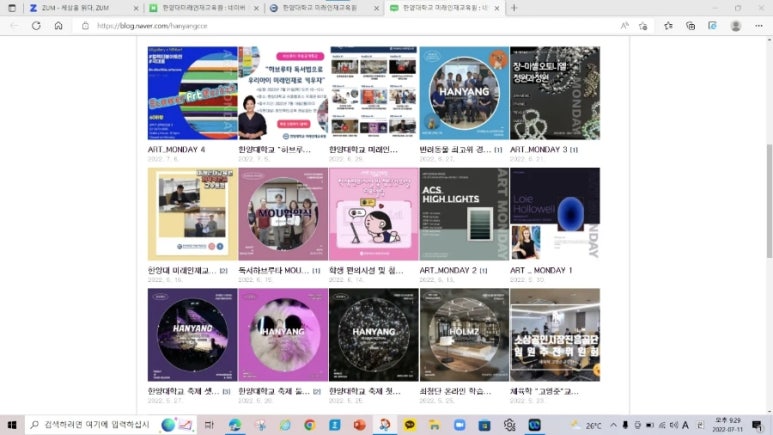Viewport: 773px width, 435px height.
Task: Click the ART_MONDAY 2 post title
Action: pos(448,270)
